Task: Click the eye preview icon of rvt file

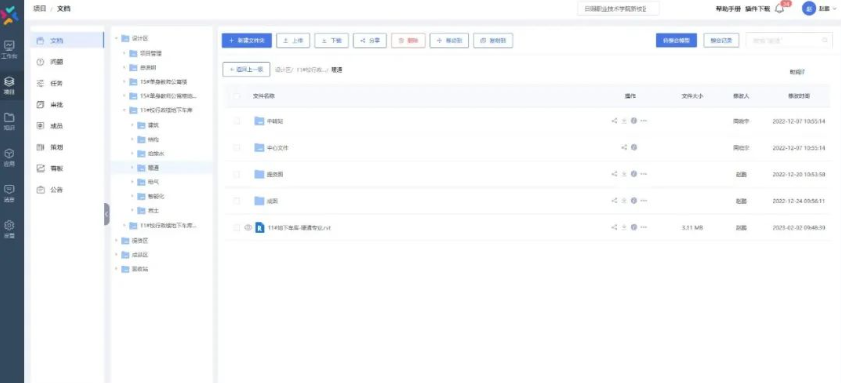Action: coord(248,227)
